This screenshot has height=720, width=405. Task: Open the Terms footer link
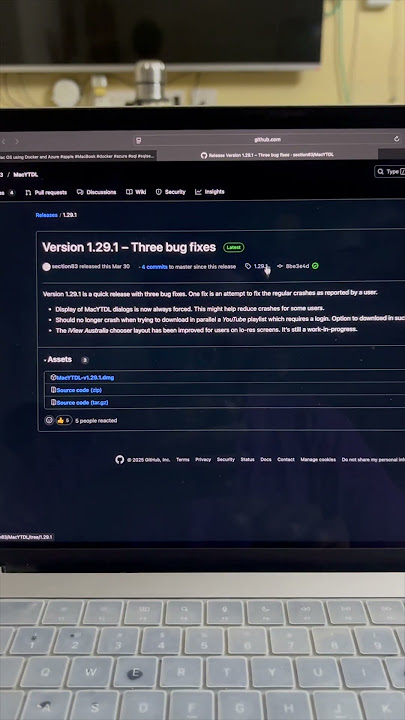(183, 460)
